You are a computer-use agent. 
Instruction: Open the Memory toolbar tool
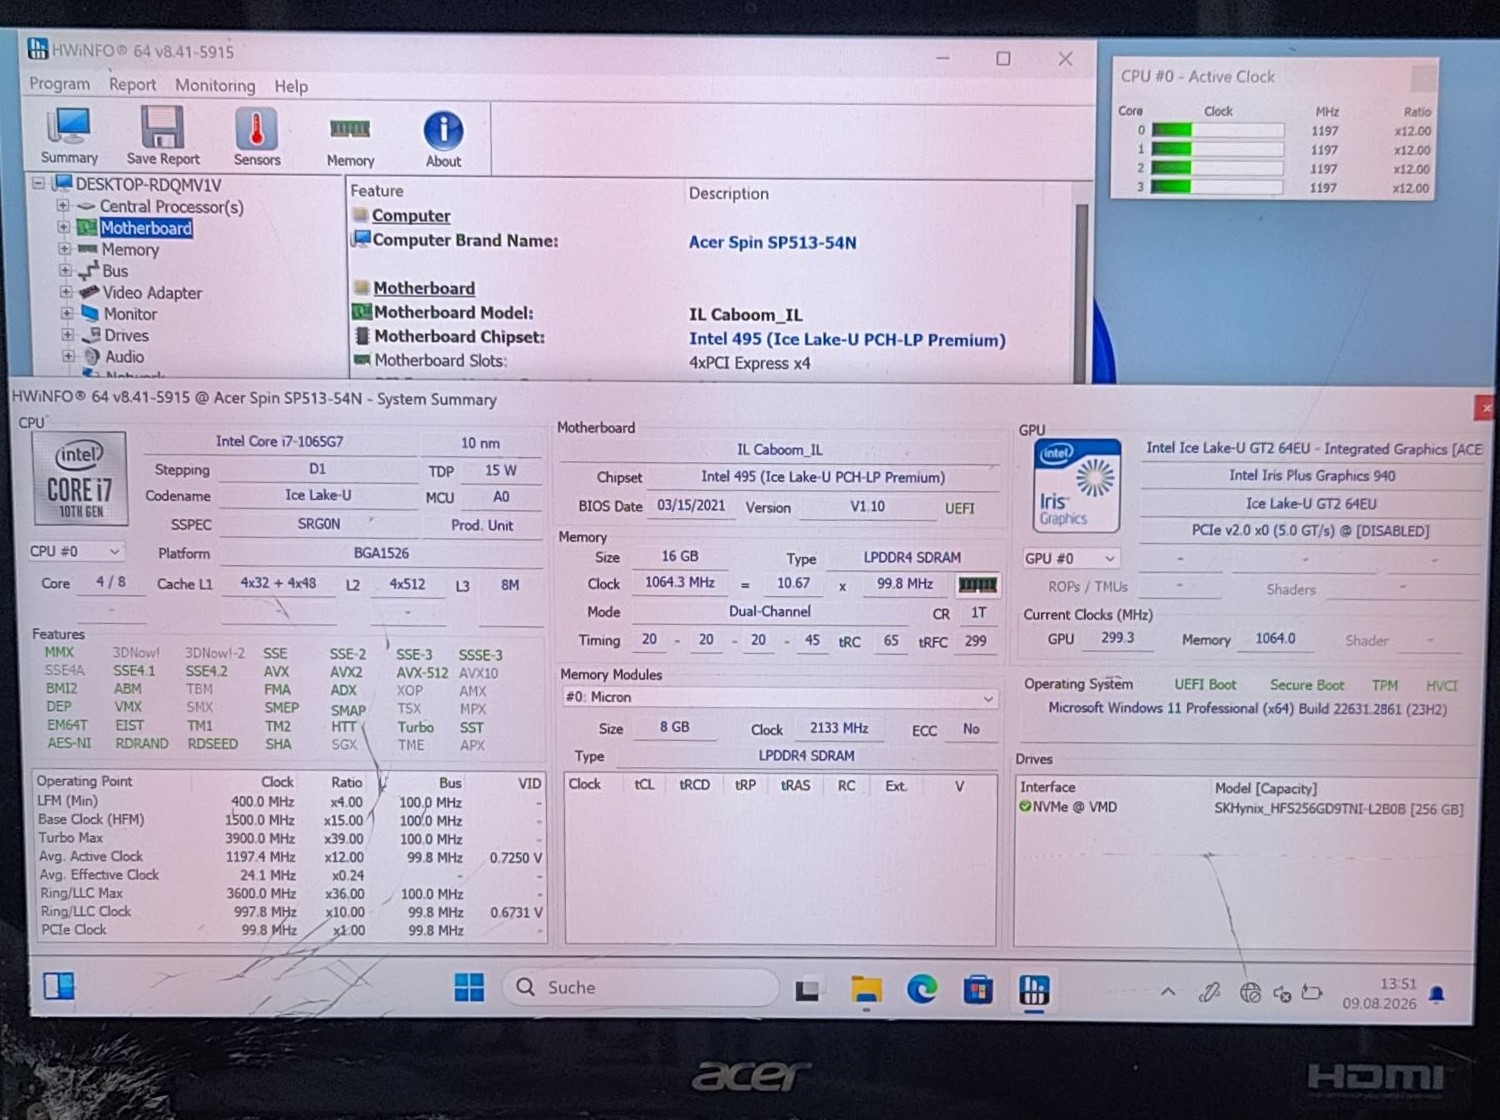350,140
